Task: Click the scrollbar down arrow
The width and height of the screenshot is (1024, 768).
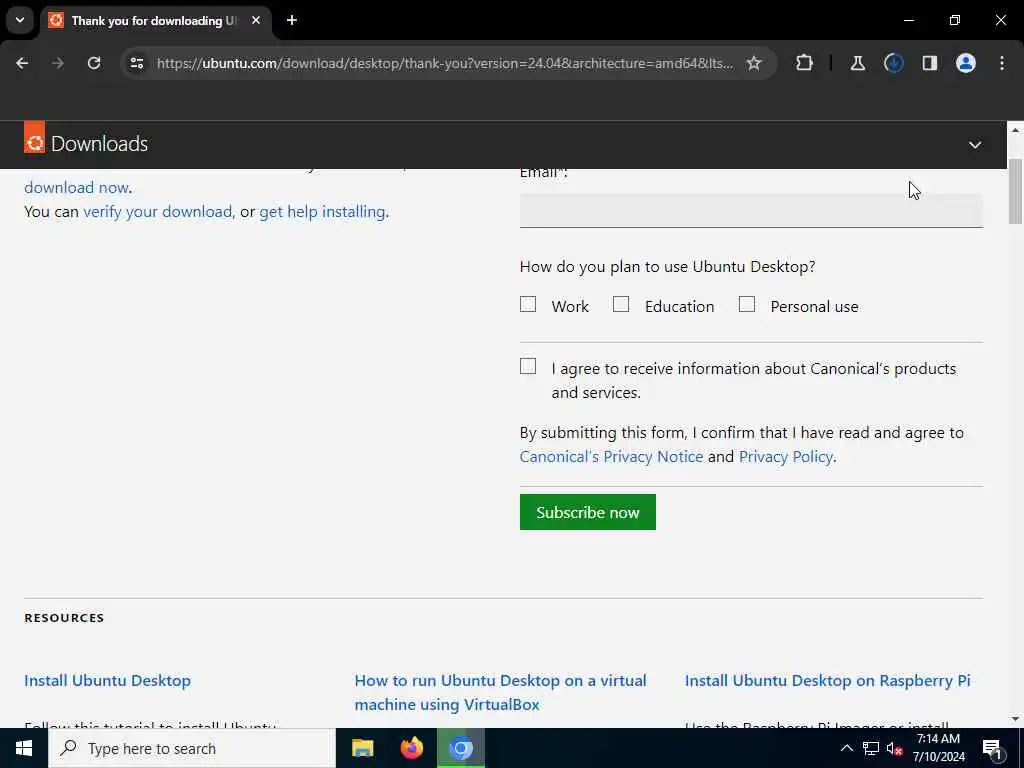Action: coord(1015,719)
